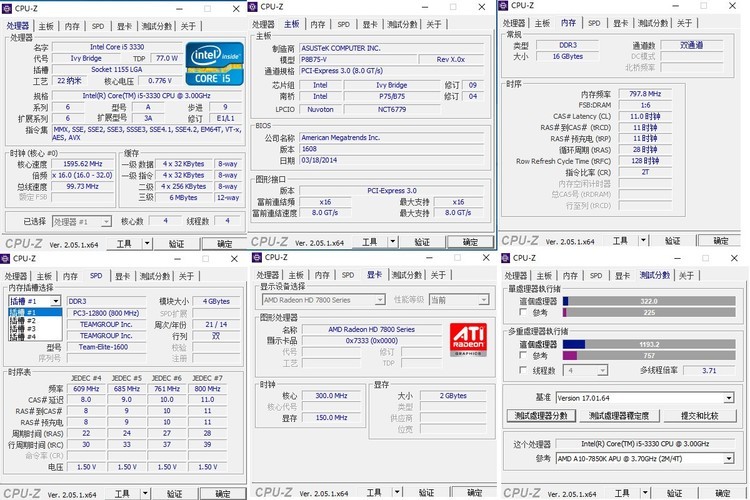Click the chipset value NCT6779
750x500 pixels.
(x=392, y=109)
